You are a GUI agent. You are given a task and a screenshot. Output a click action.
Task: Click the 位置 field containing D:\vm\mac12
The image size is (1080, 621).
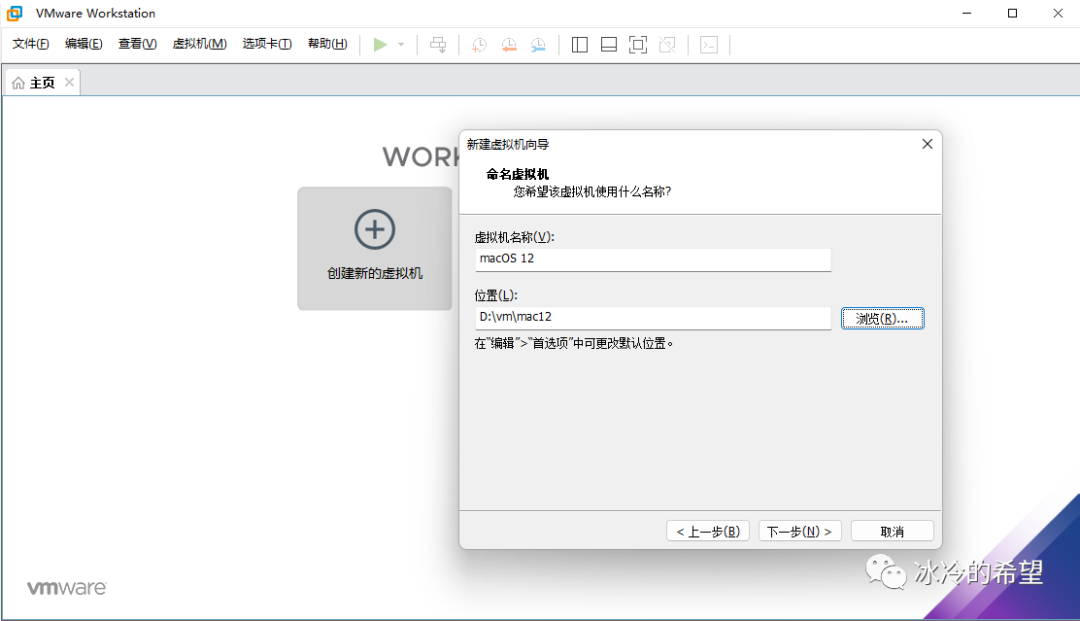653,317
